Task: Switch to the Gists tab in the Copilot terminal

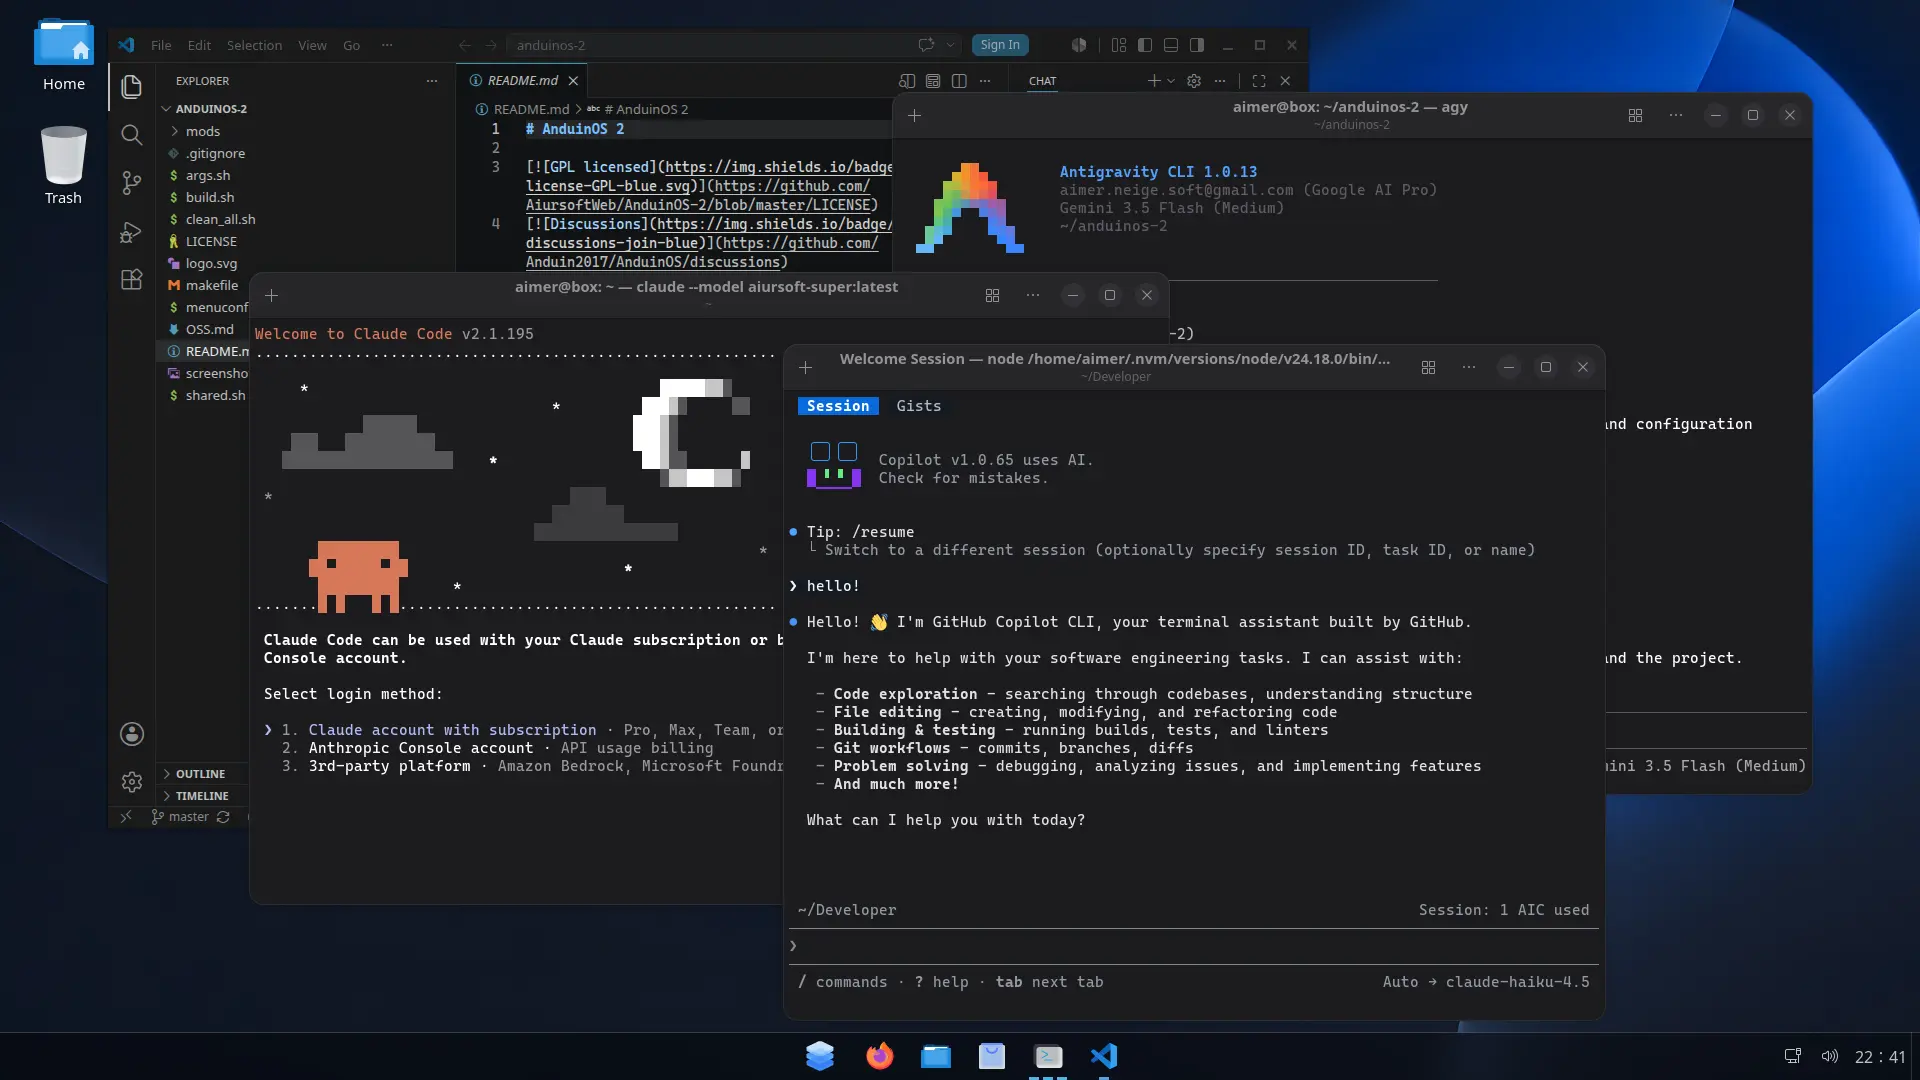Action: click(918, 406)
